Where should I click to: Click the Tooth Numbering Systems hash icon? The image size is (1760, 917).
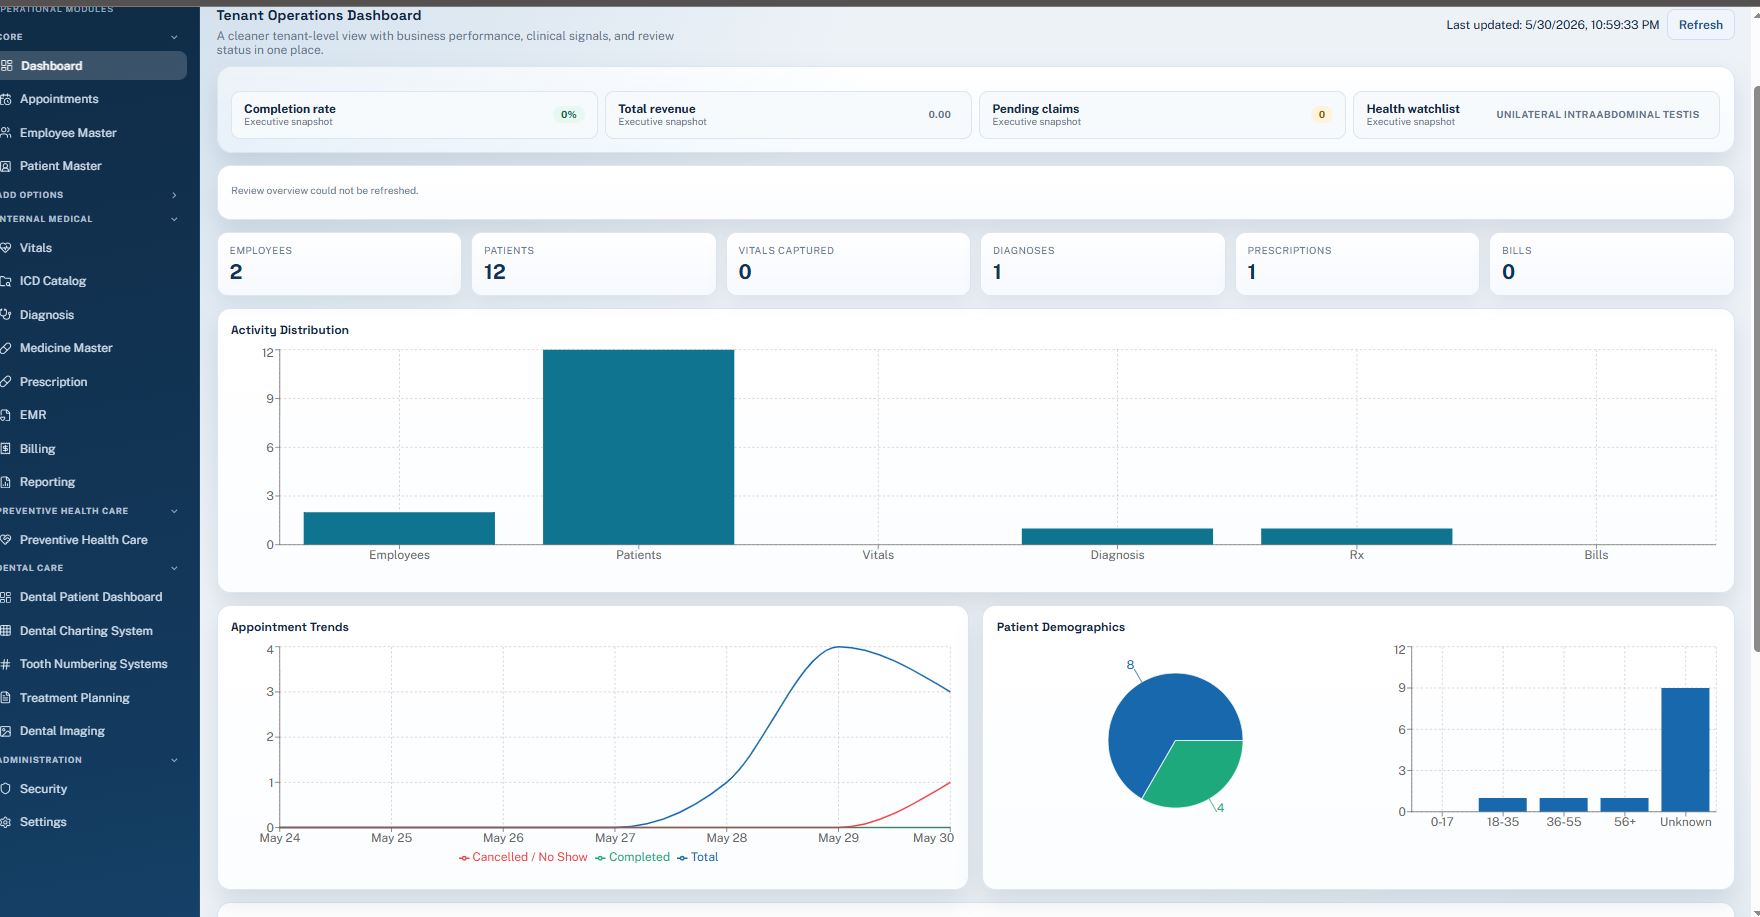5,663
